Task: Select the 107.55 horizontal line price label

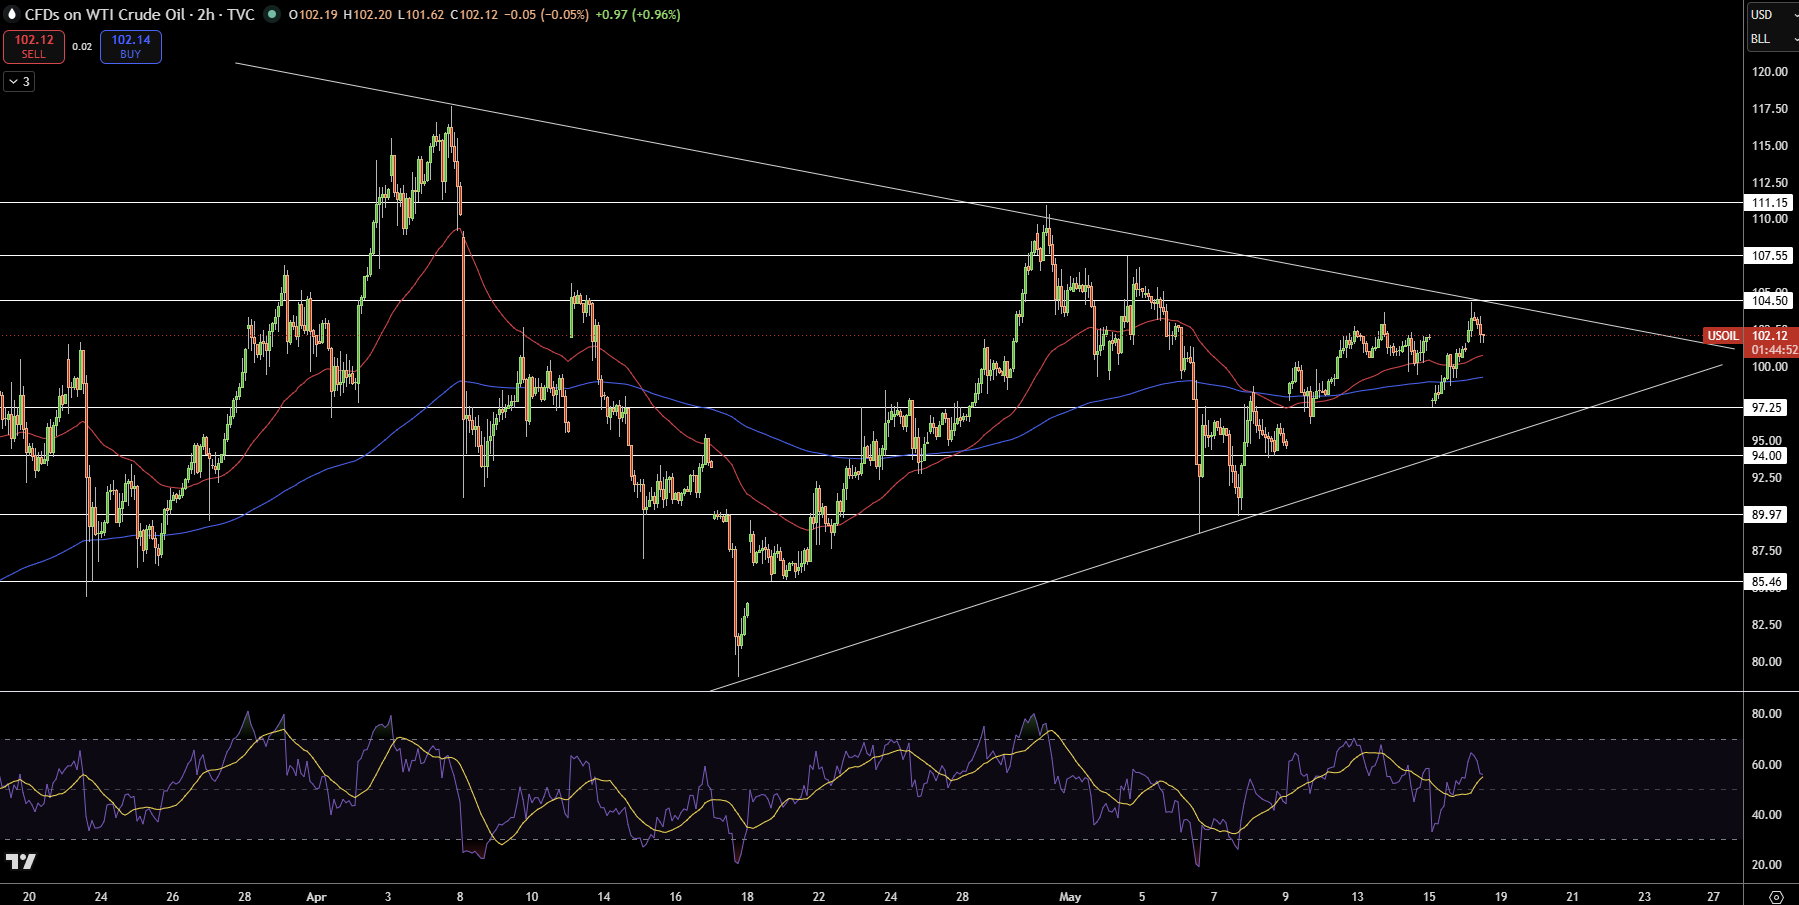Action: 1769,256
